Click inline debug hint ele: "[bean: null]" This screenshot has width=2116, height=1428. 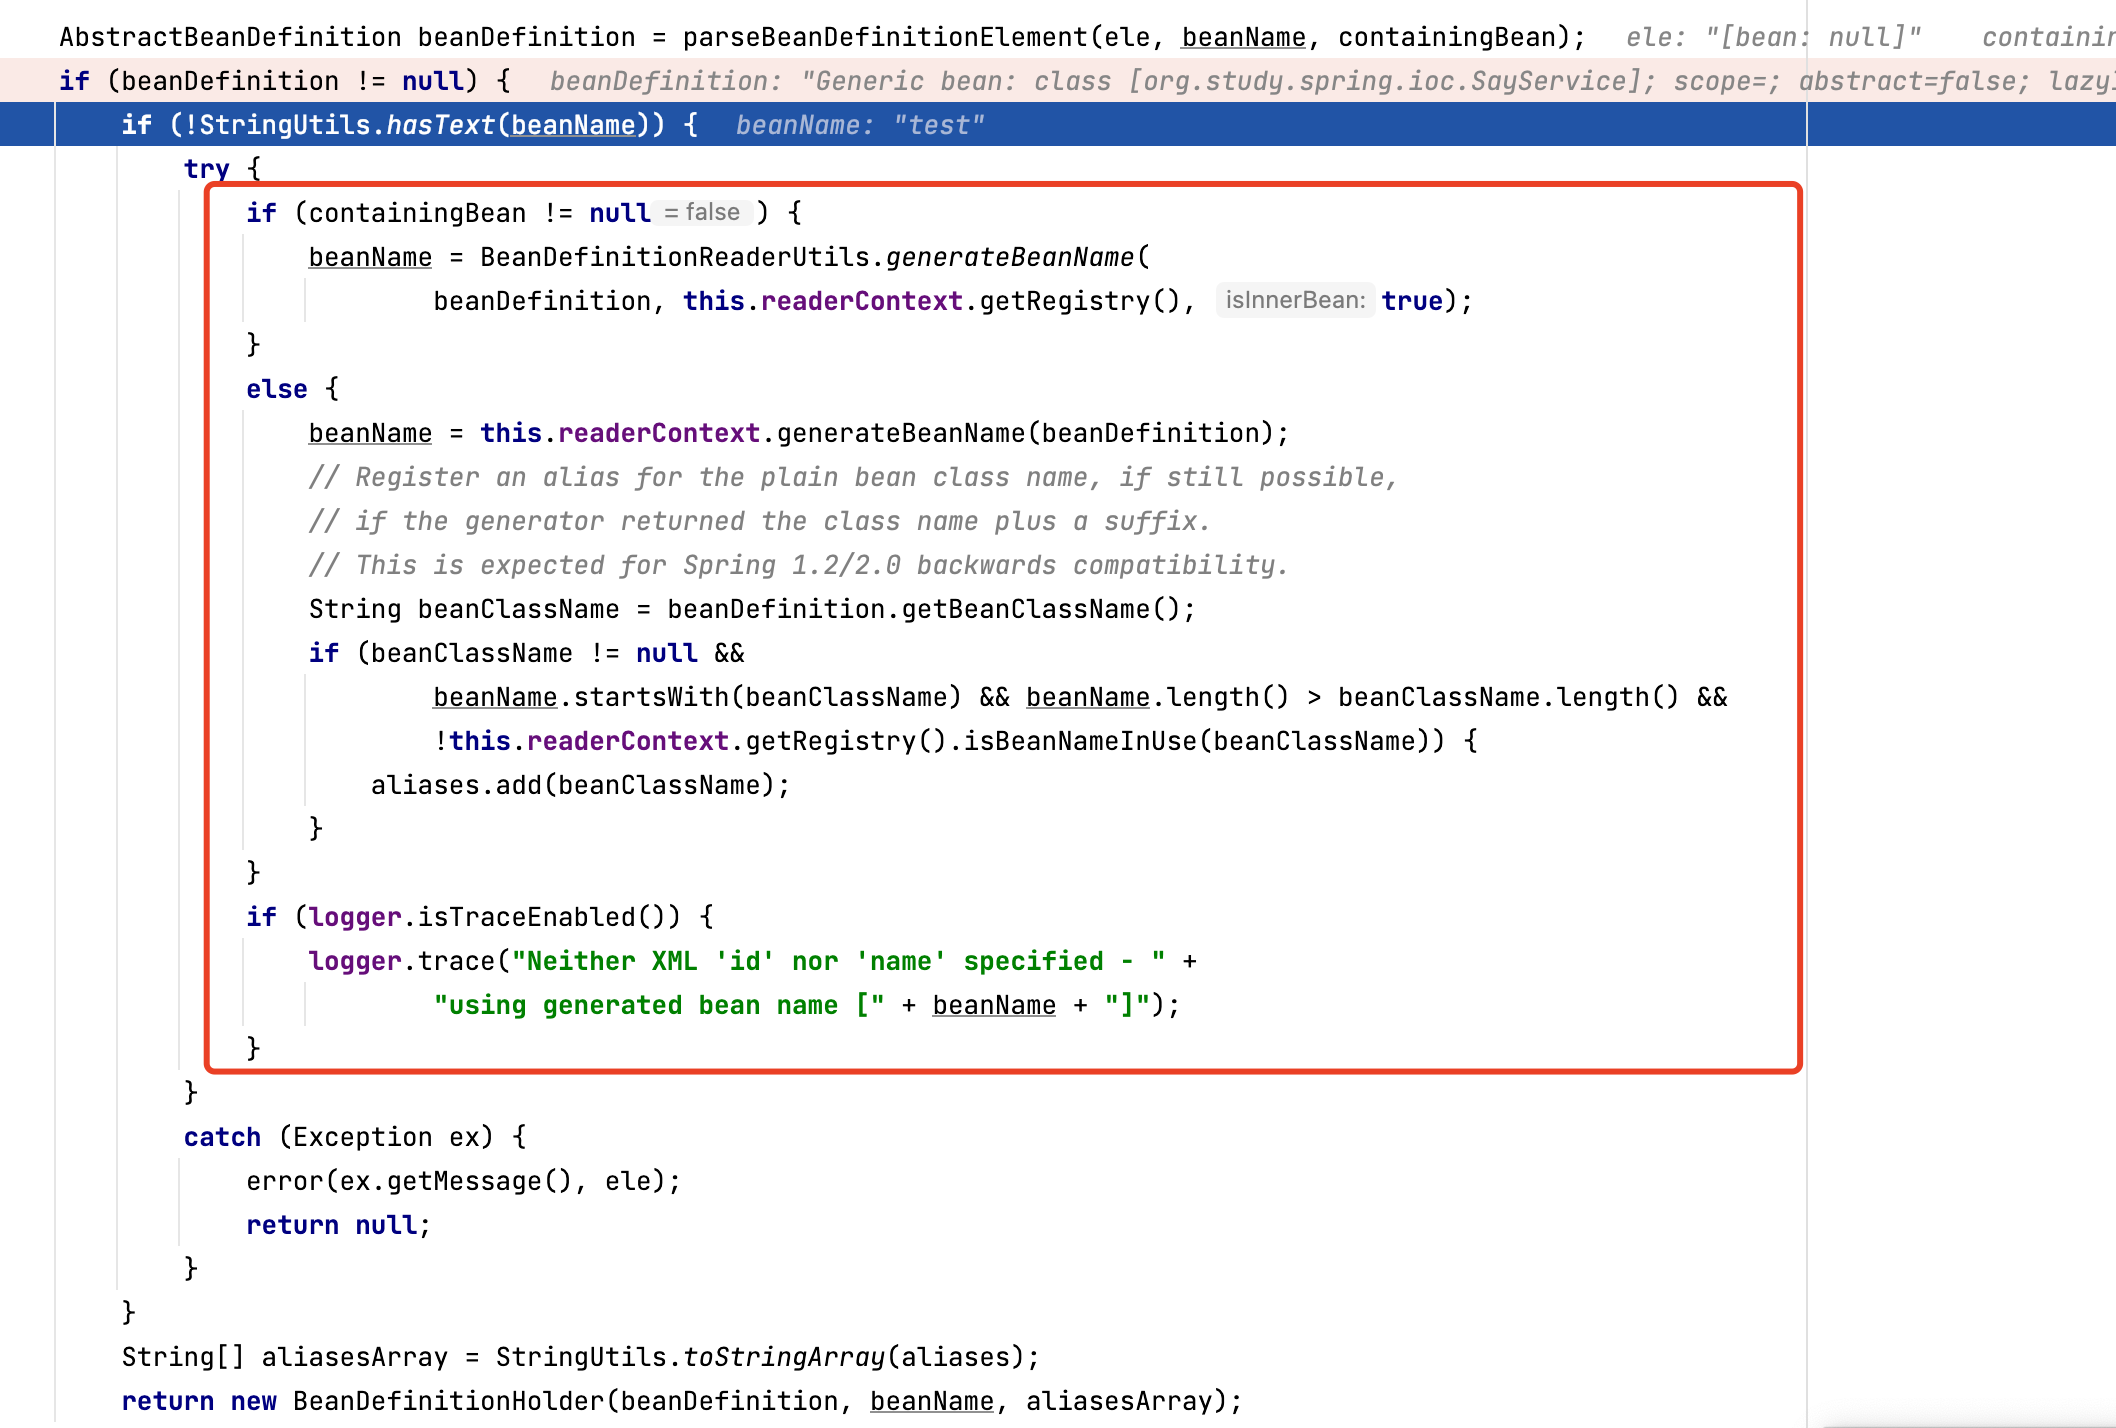pyautogui.click(x=1773, y=38)
